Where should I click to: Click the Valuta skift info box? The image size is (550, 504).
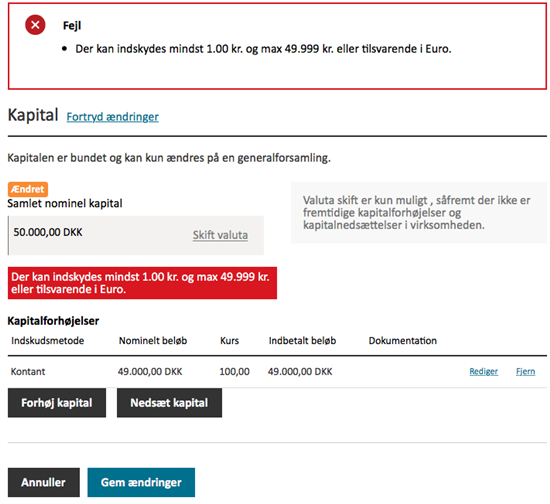point(419,213)
